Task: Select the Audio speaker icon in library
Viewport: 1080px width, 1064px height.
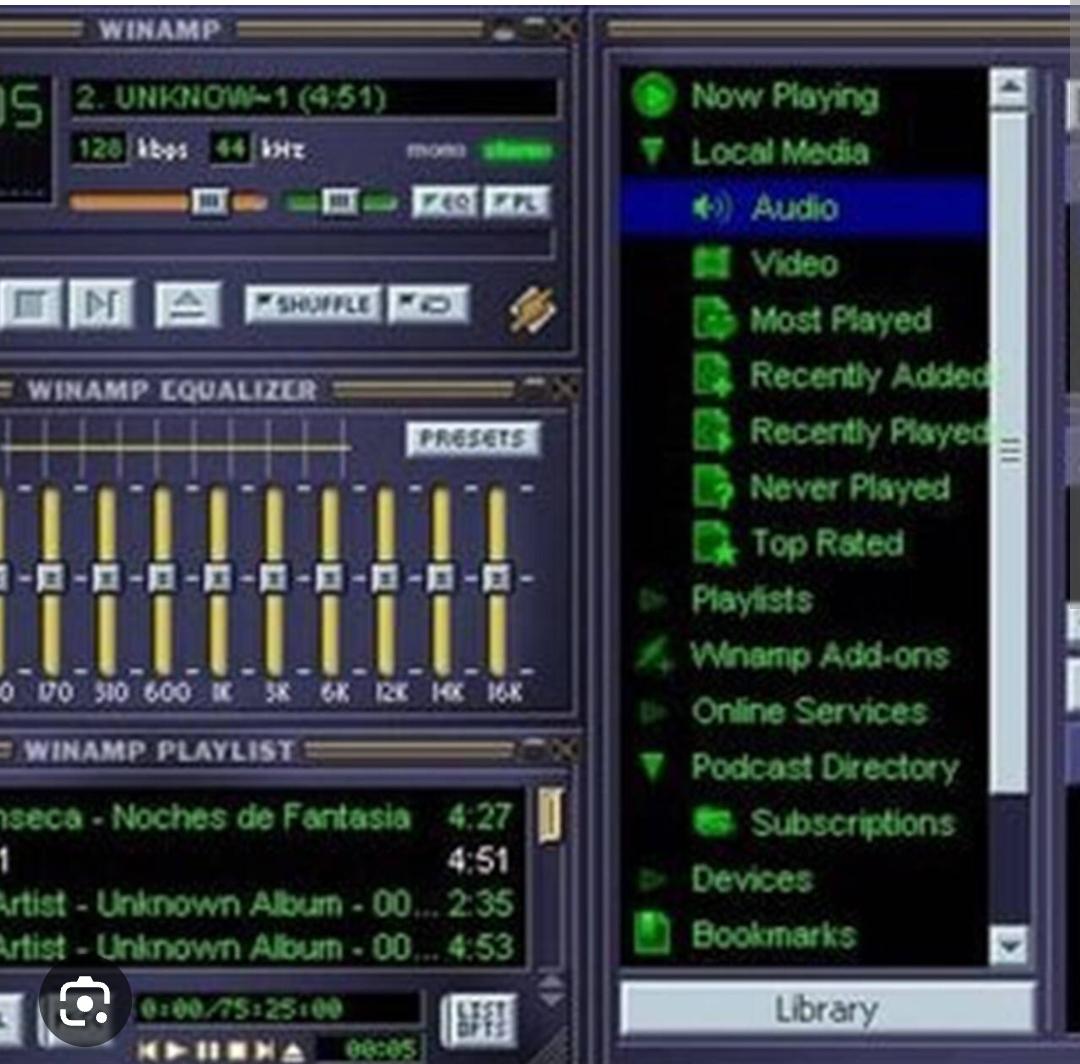Action: click(x=711, y=207)
